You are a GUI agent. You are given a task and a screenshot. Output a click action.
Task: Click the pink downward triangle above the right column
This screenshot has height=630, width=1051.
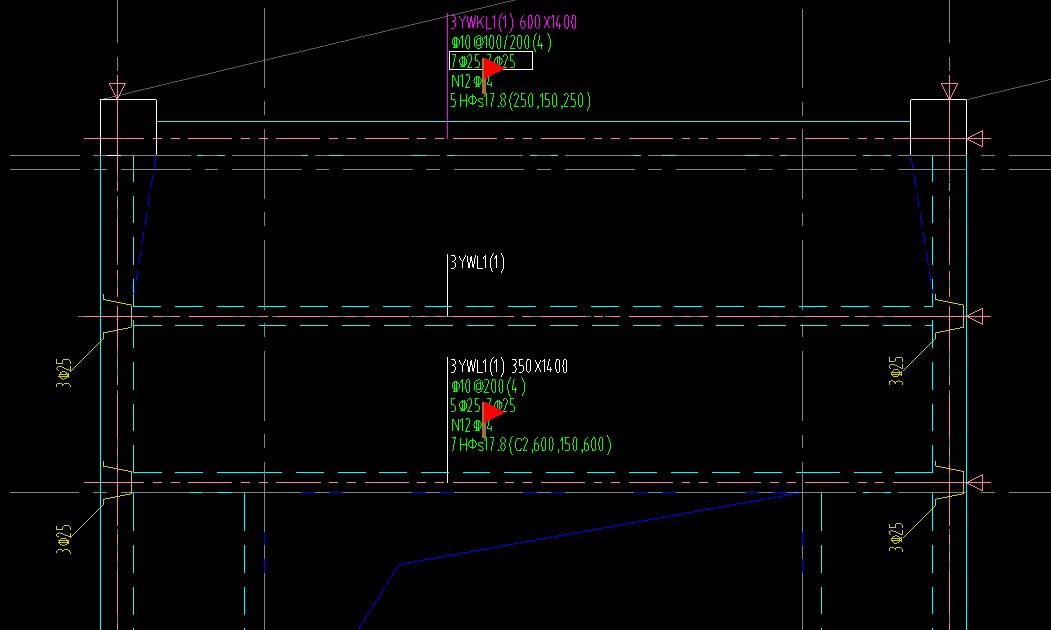tap(949, 90)
